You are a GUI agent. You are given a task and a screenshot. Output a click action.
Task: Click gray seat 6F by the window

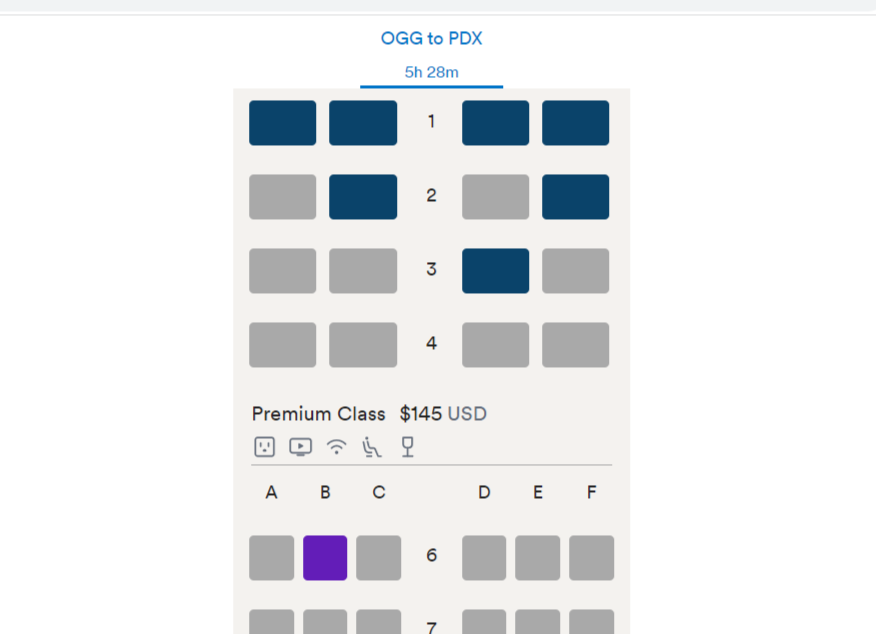(x=592, y=557)
